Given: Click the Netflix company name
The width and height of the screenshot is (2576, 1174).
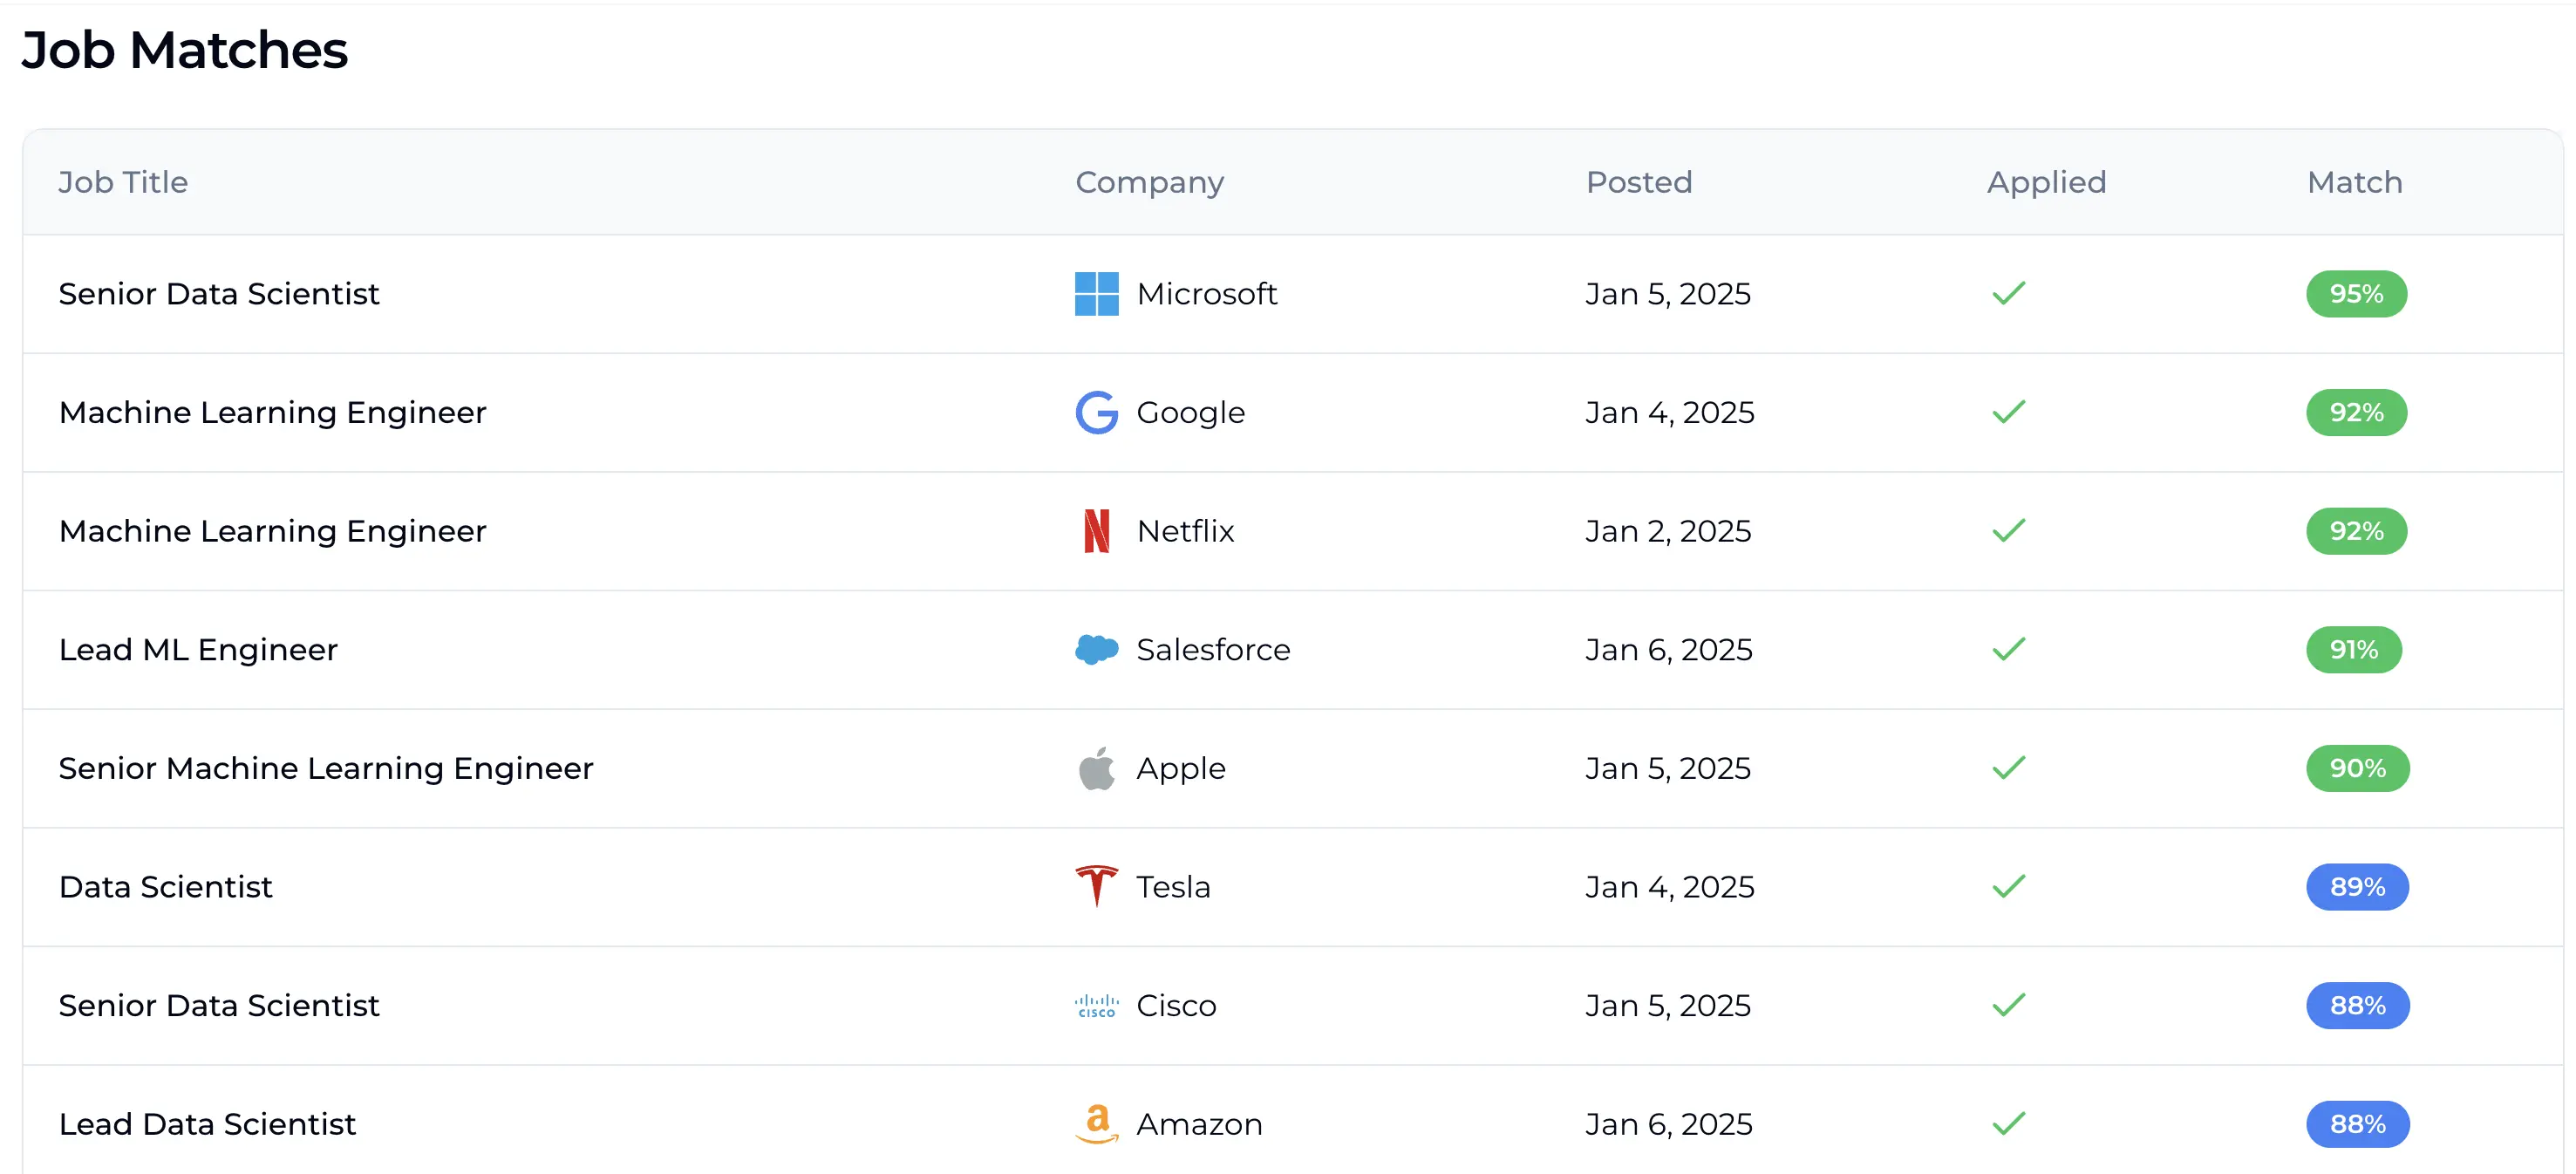Looking at the screenshot, I should tap(1185, 531).
